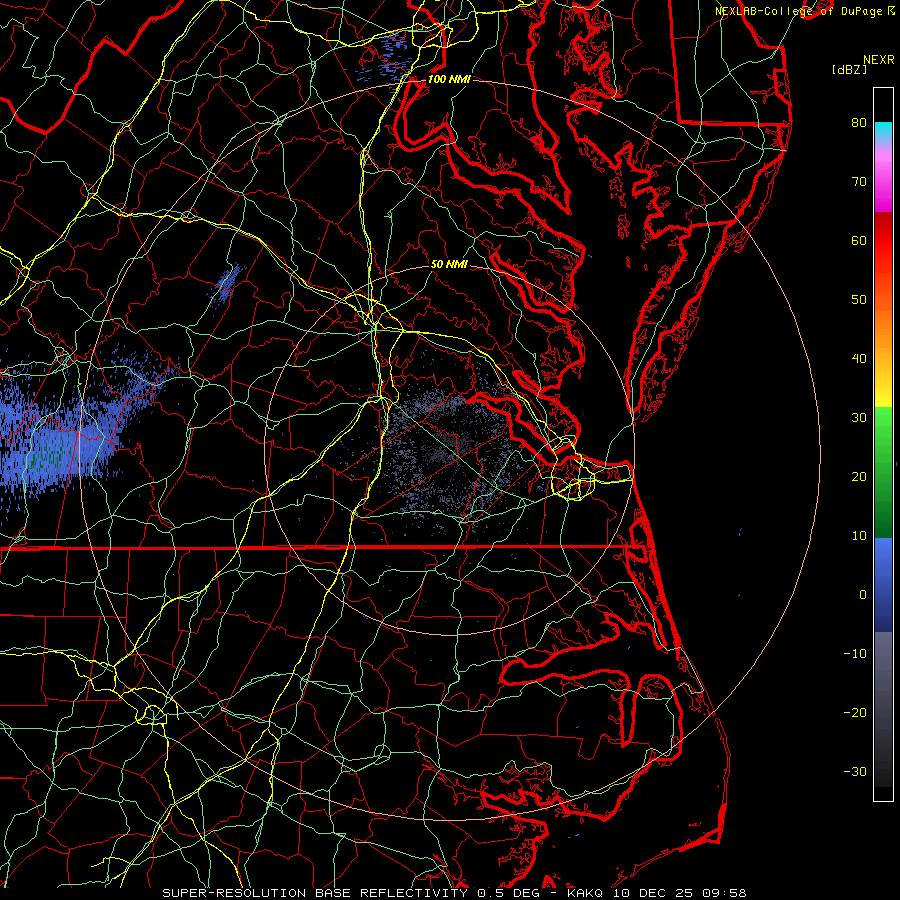
Task: Click the 60 dBZ scale value
Action: coord(859,240)
